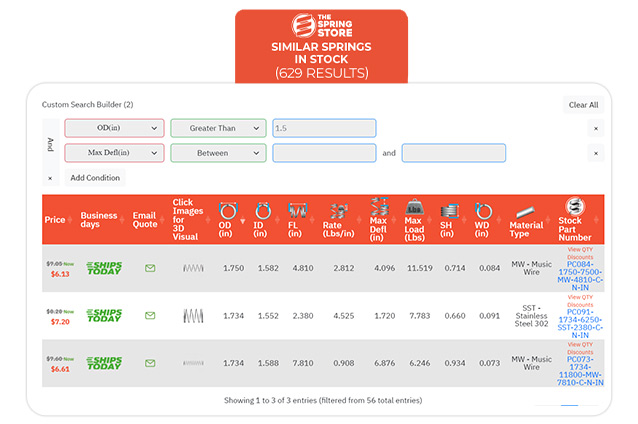Remove the Max Defl(in) condition row
The image size is (638, 424).
[x=596, y=153]
